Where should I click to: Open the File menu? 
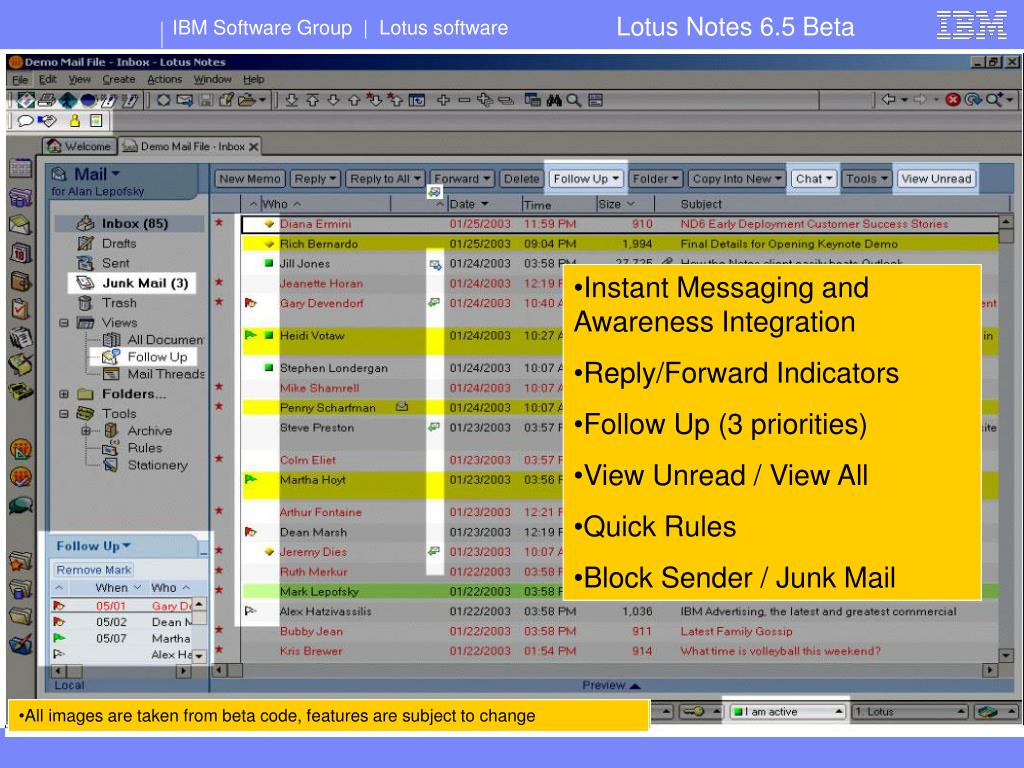tap(20, 80)
